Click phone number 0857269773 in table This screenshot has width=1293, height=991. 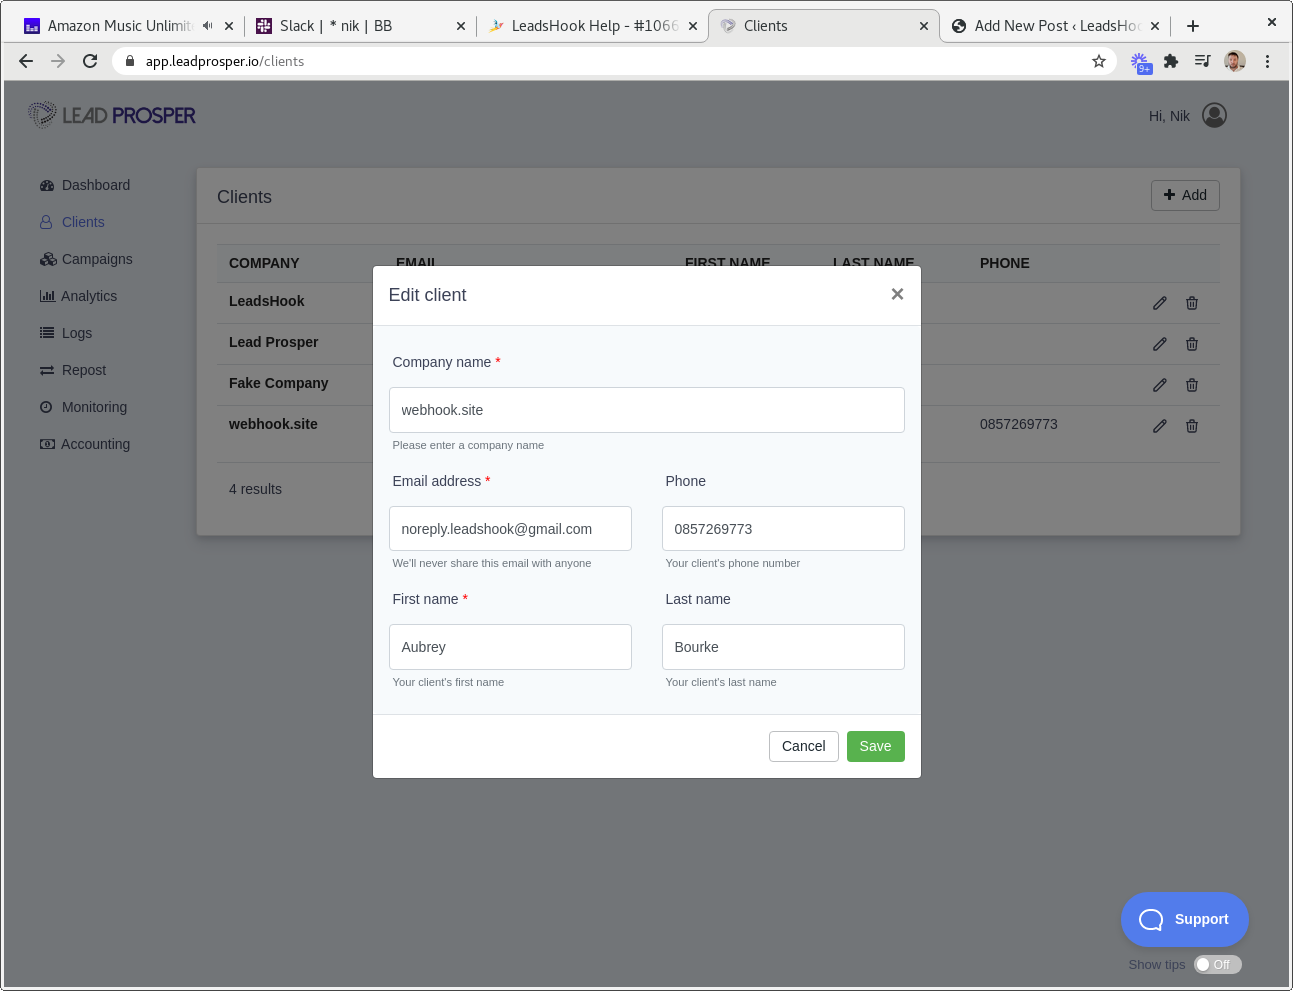tap(1018, 424)
